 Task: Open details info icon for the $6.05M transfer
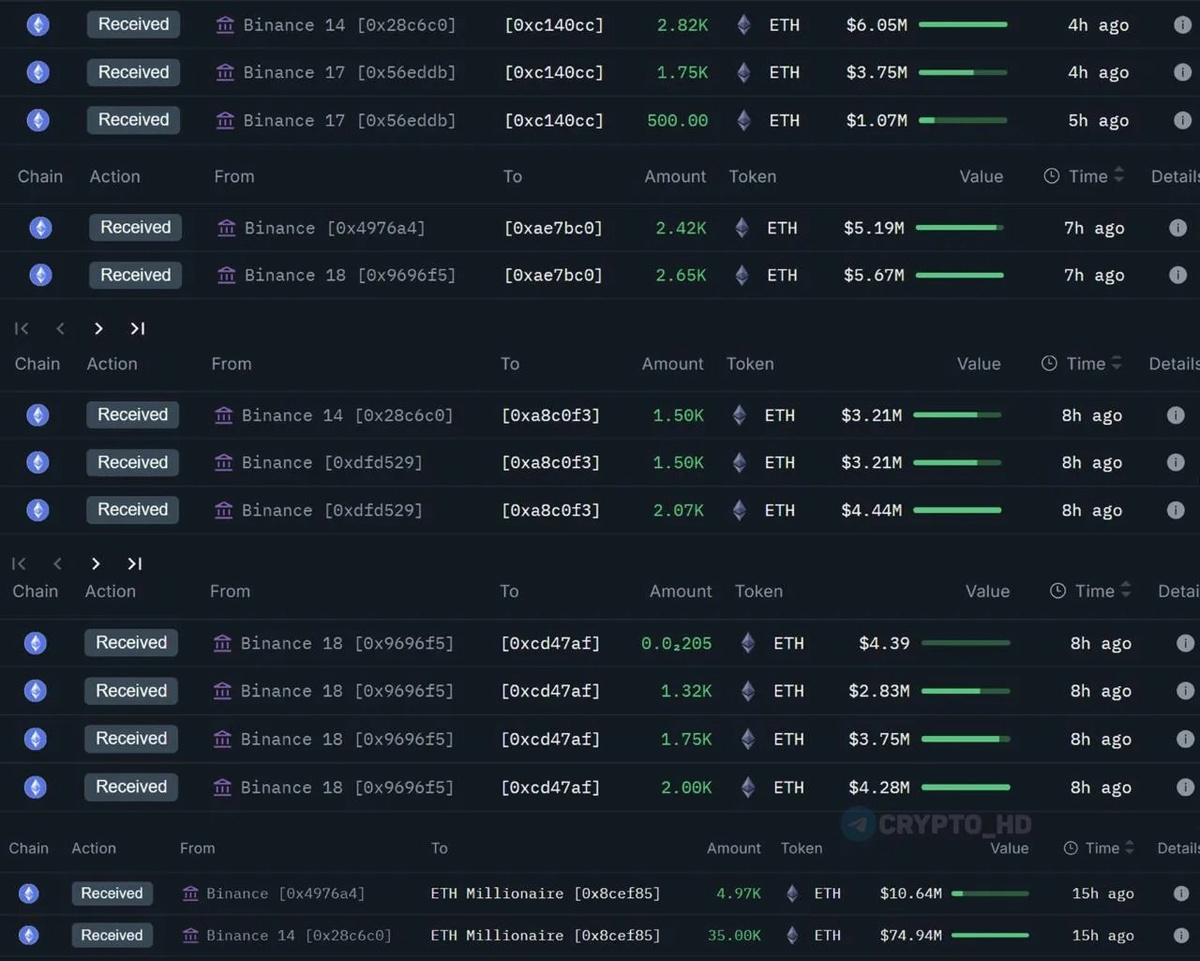tap(1182, 25)
